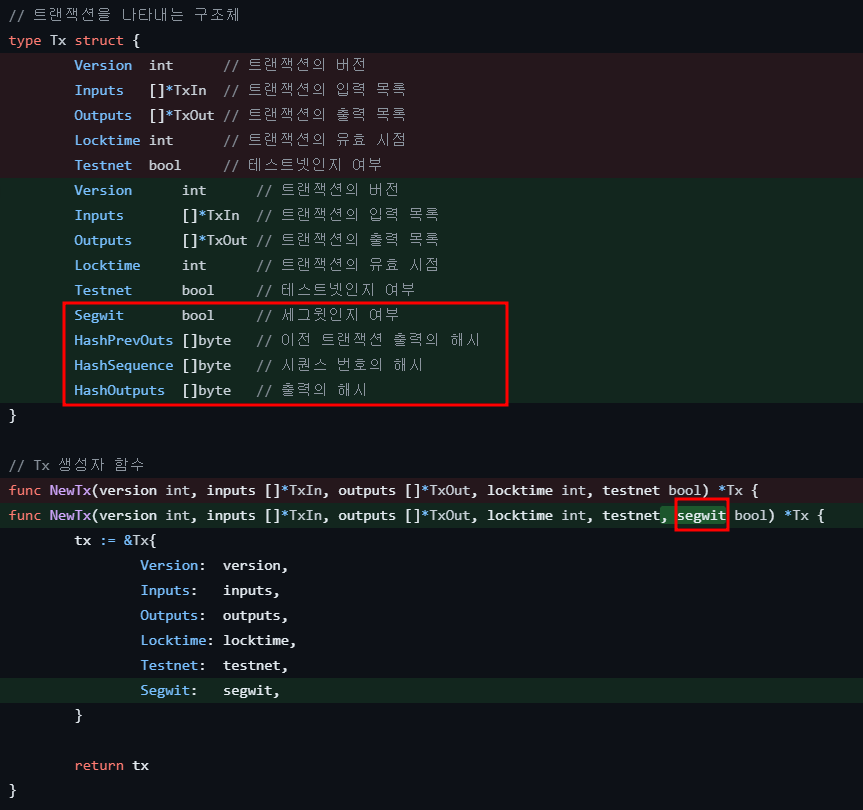
Task: Click the 'Inputs:' key in the Tx literal
Action: (x=169, y=590)
